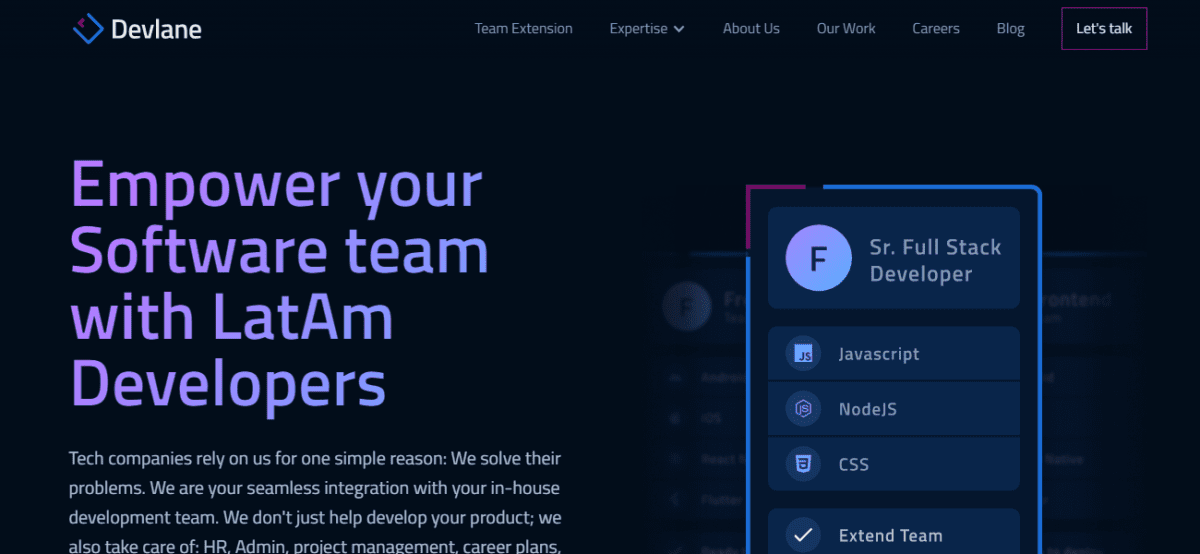Click the Sr. Full Stack Developer title
This screenshot has width=1200, height=554.
point(935,260)
